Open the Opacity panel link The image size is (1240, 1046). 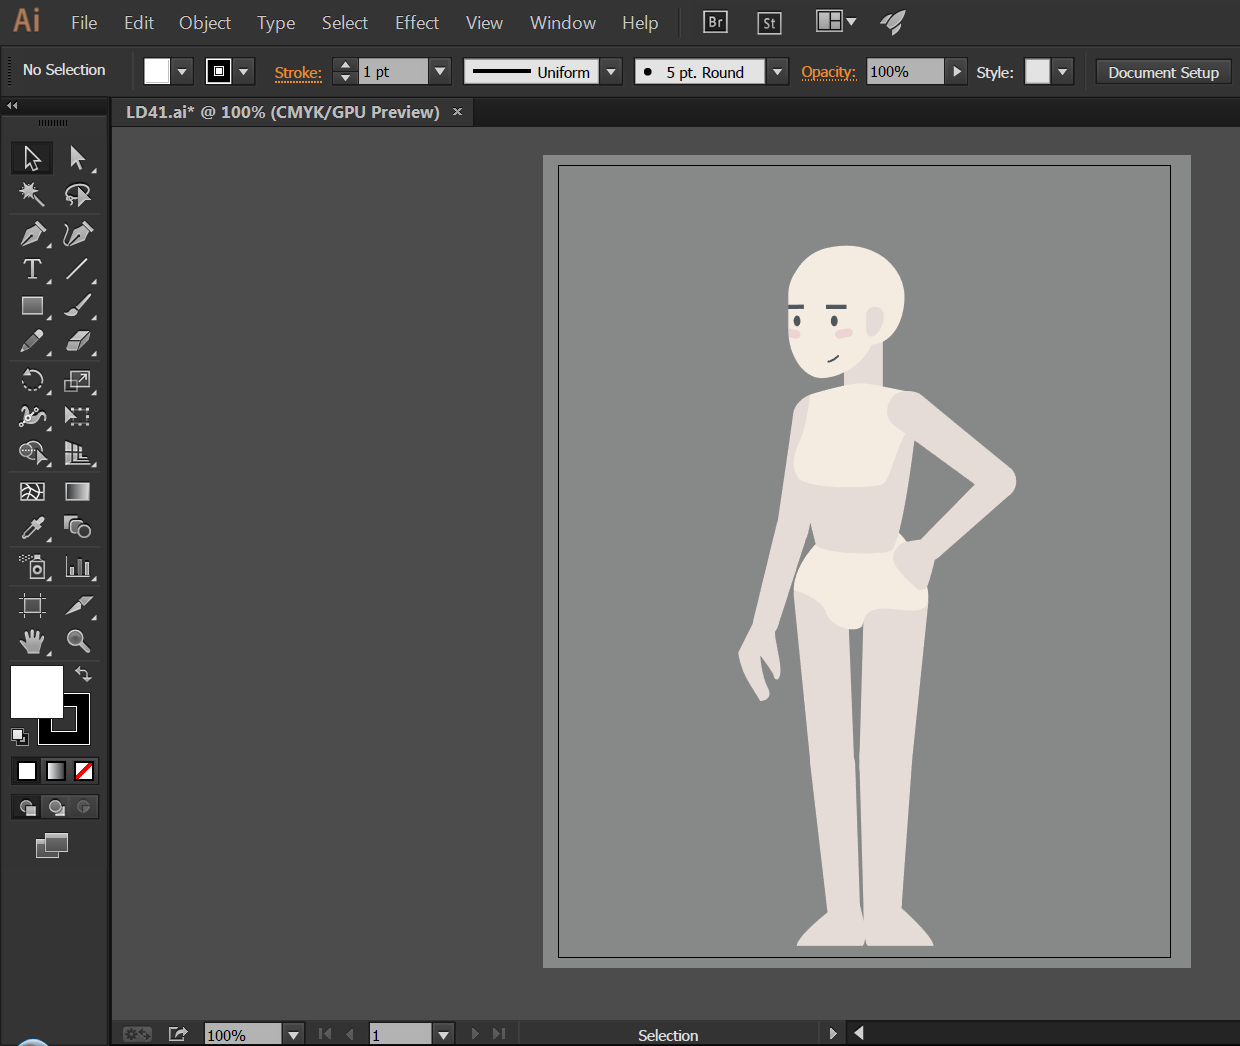click(829, 72)
